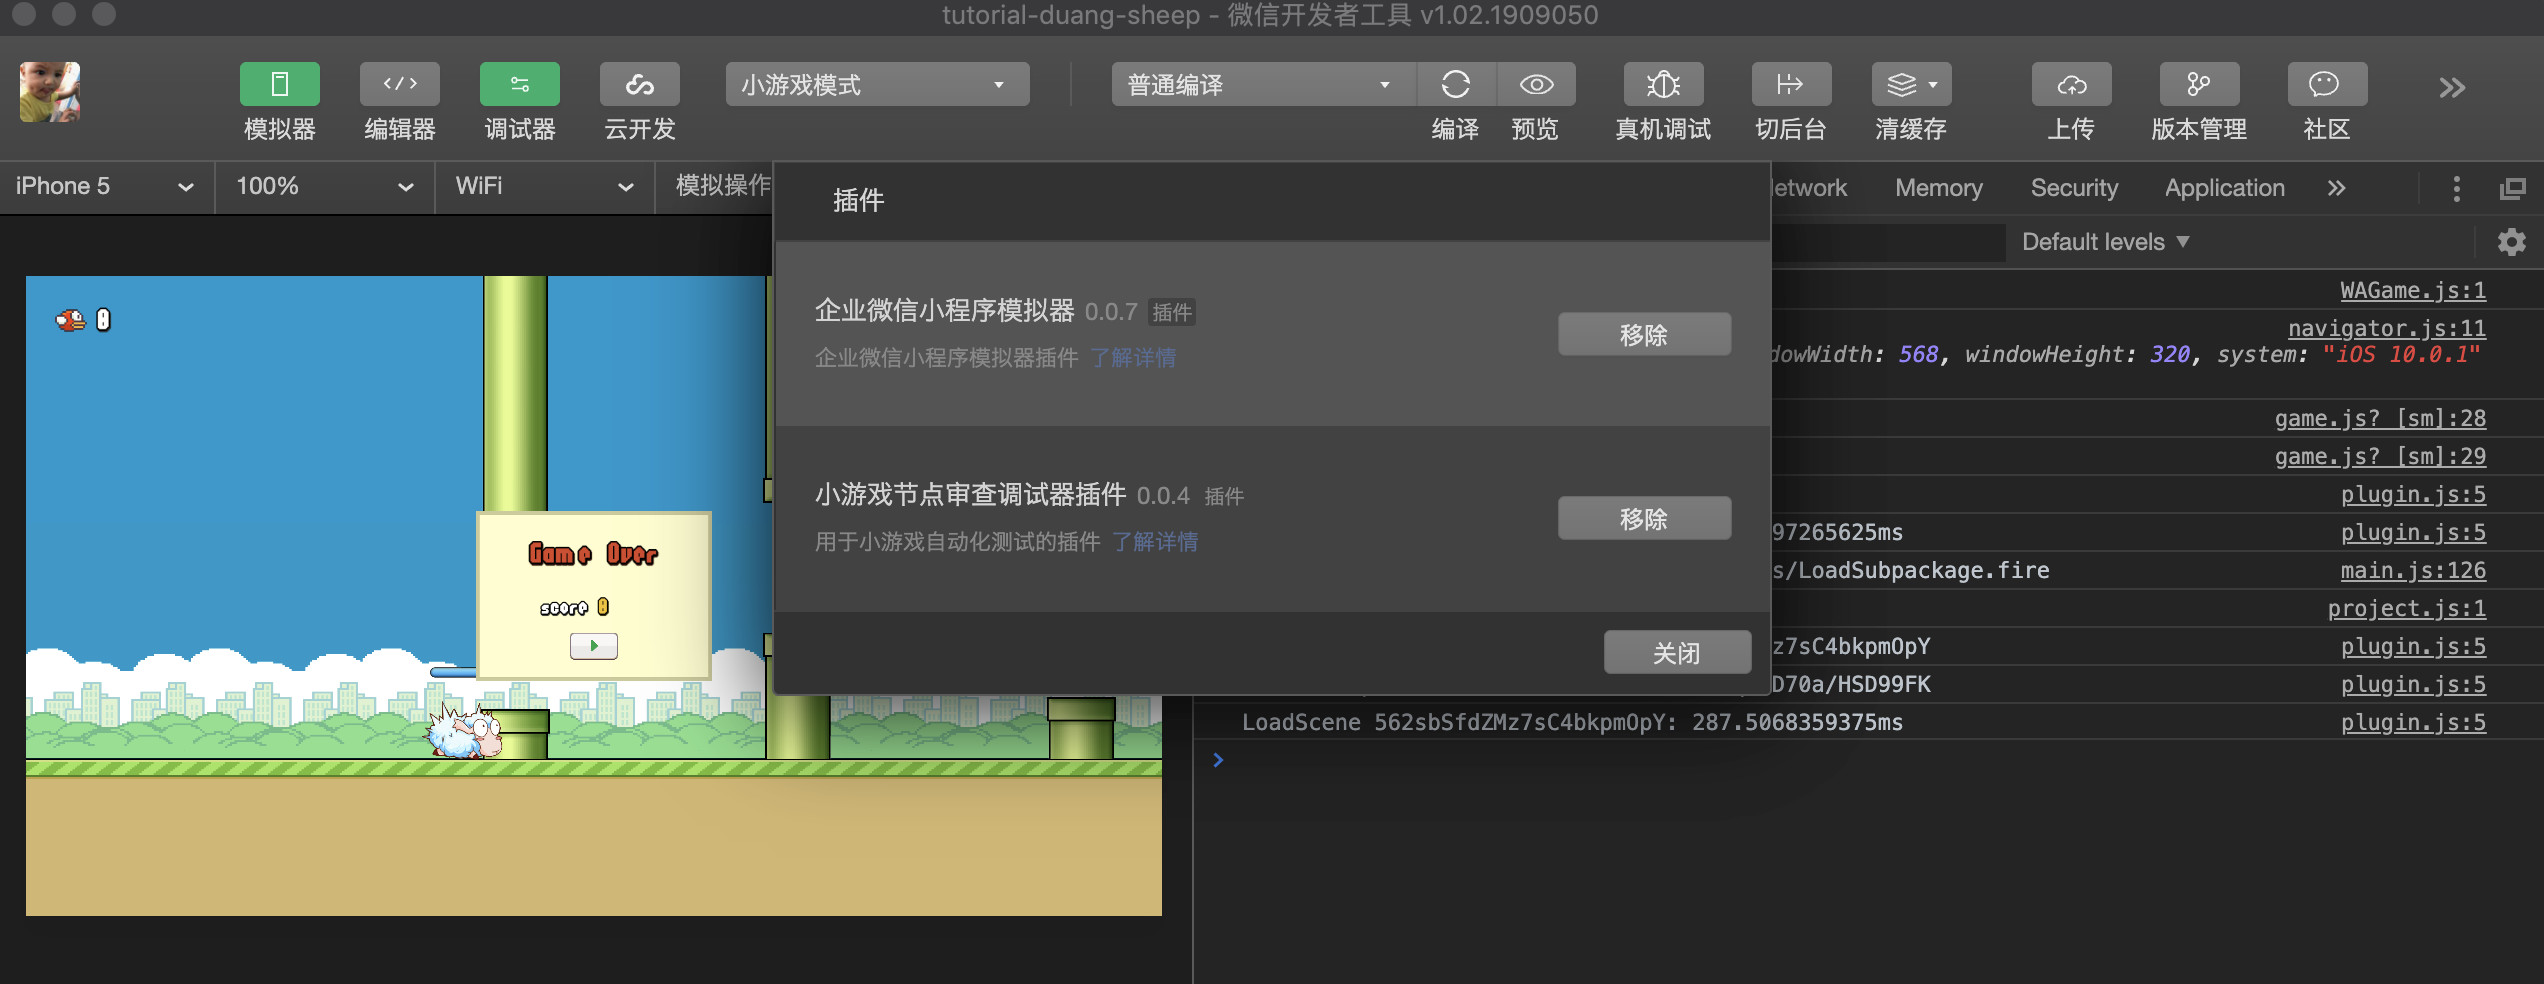Open the iPhone 5 device dropdown
The image size is (2544, 984).
pos(105,187)
